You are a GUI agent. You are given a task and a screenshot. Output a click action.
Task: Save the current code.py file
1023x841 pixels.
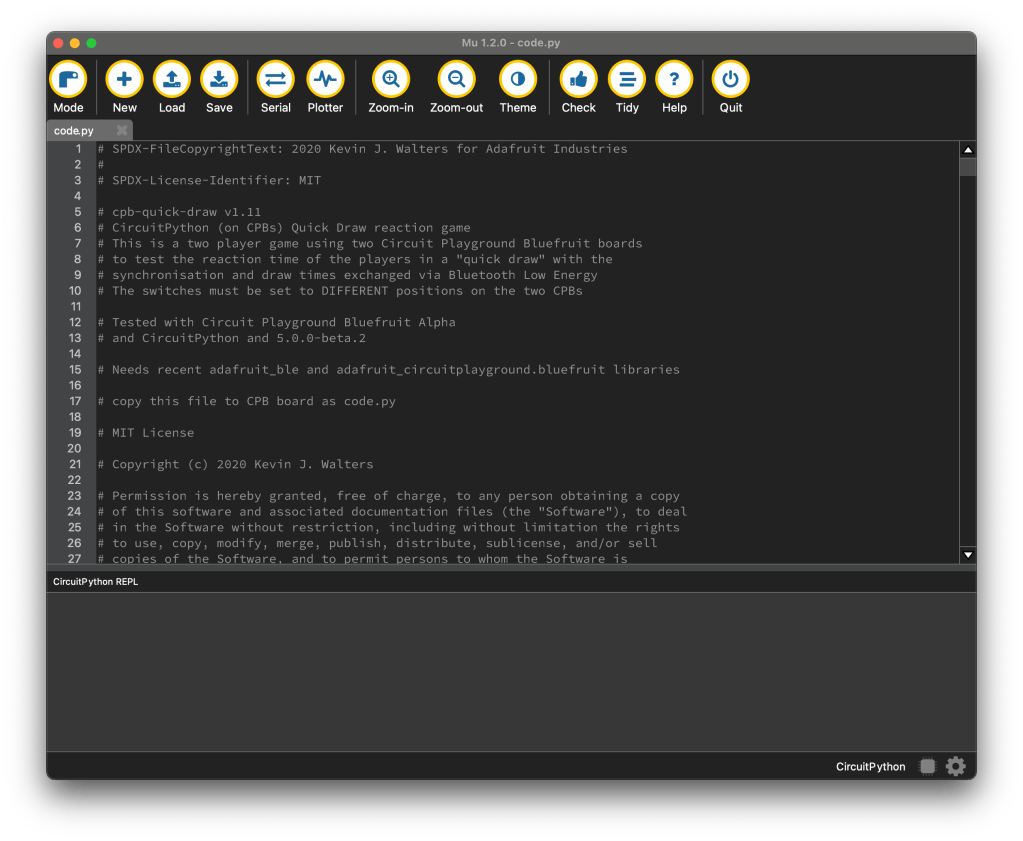pyautogui.click(x=219, y=80)
